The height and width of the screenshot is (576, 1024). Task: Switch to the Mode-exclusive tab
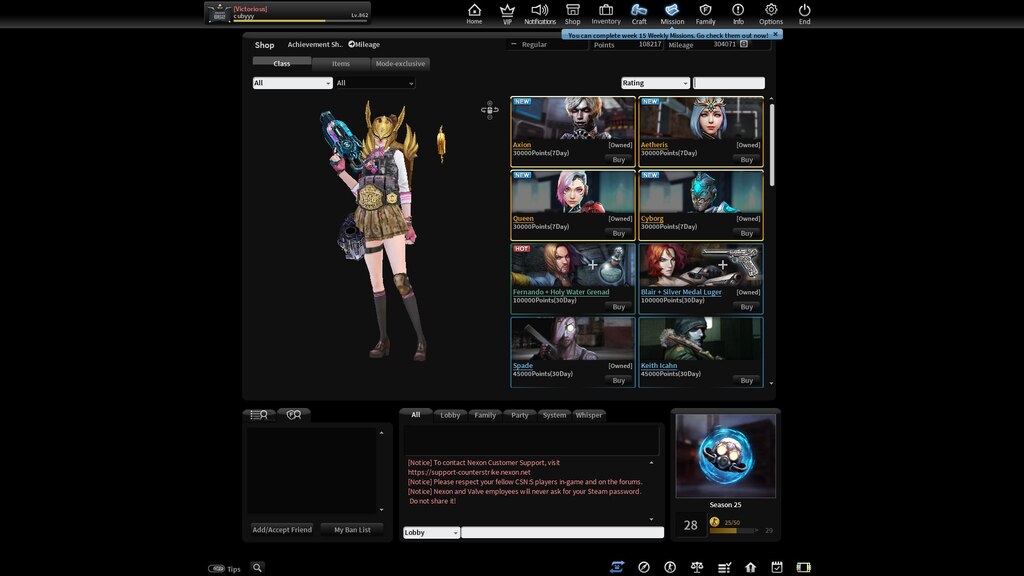coord(400,63)
